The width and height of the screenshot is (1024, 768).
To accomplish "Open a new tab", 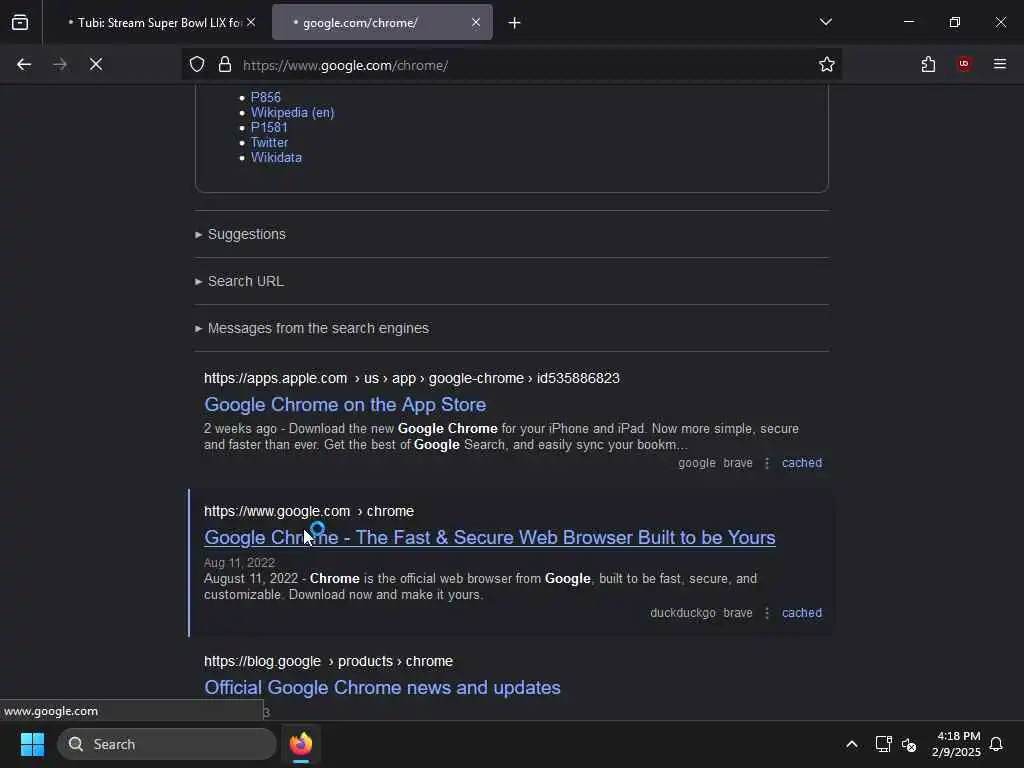I will [x=515, y=23].
